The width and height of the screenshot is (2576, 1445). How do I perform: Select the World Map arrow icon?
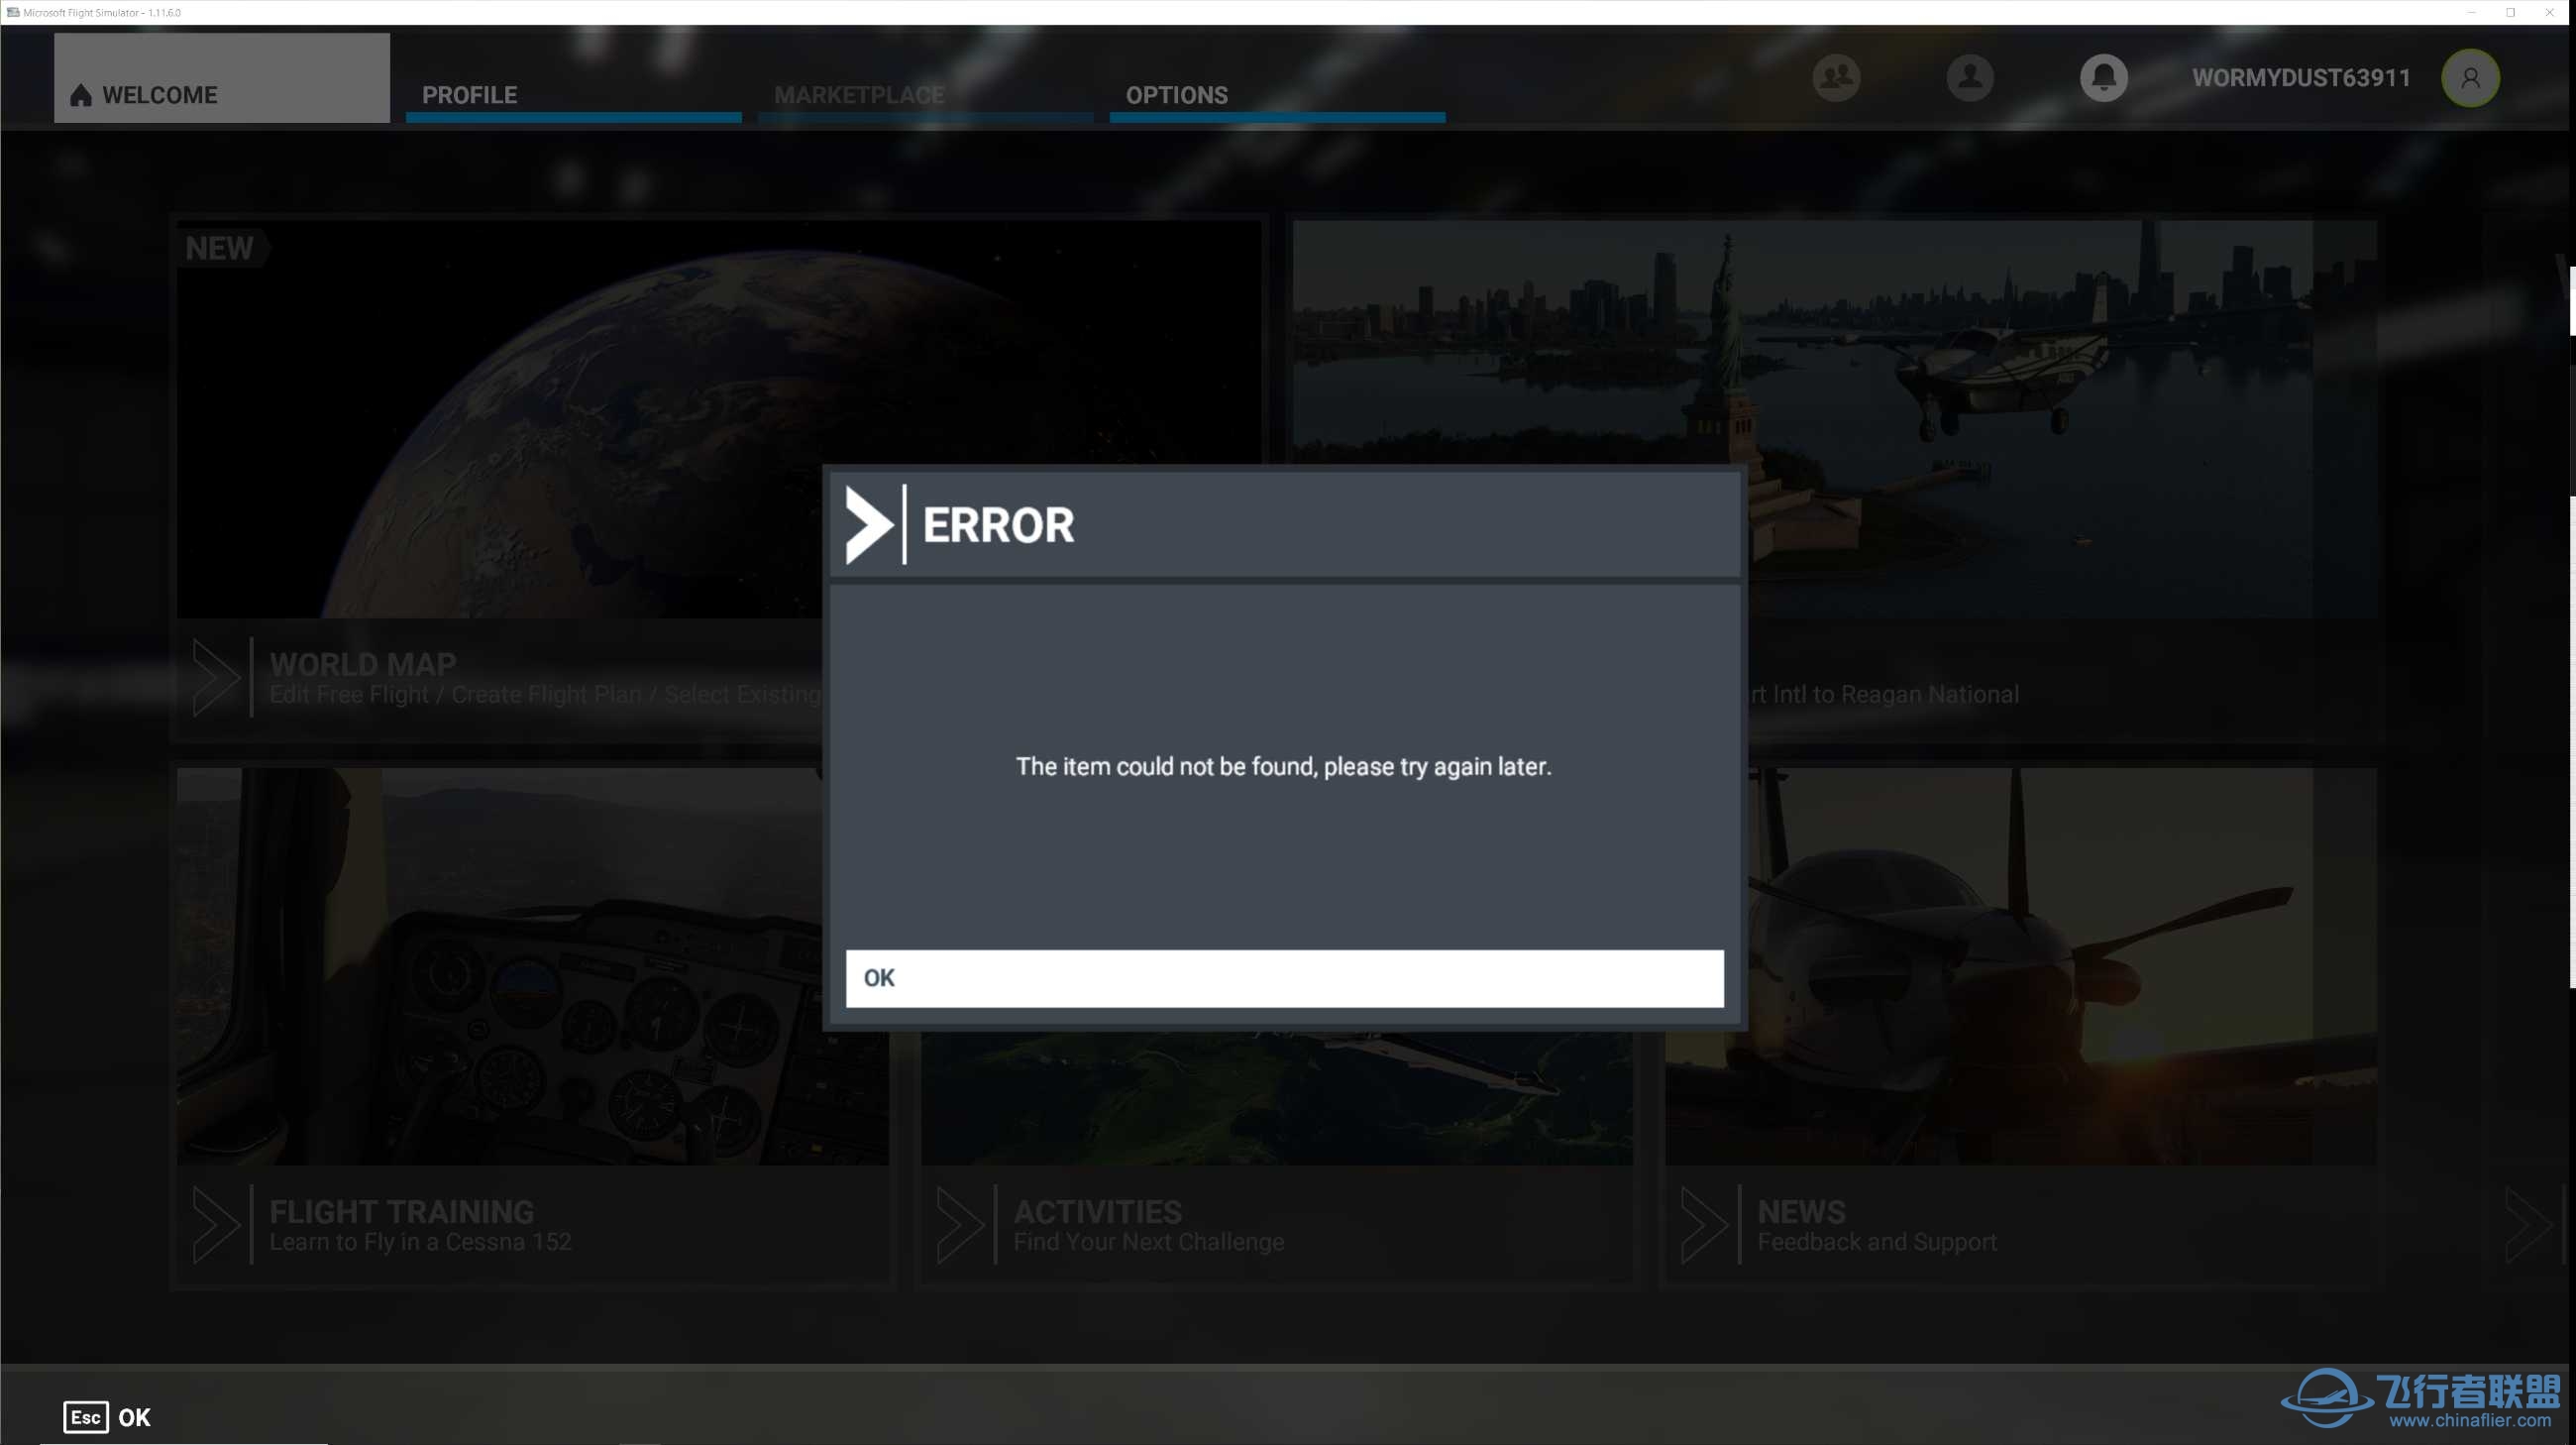click(212, 677)
